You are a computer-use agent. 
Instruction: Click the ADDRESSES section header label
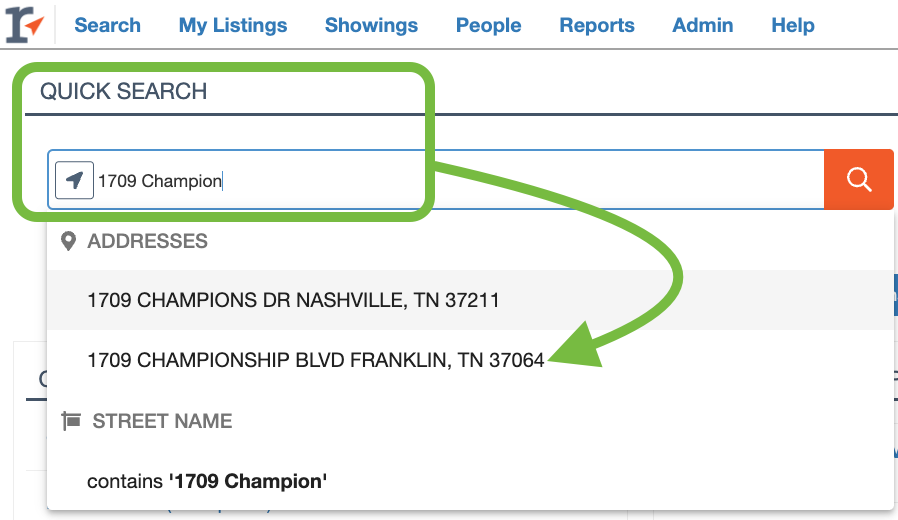[x=147, y=241]
